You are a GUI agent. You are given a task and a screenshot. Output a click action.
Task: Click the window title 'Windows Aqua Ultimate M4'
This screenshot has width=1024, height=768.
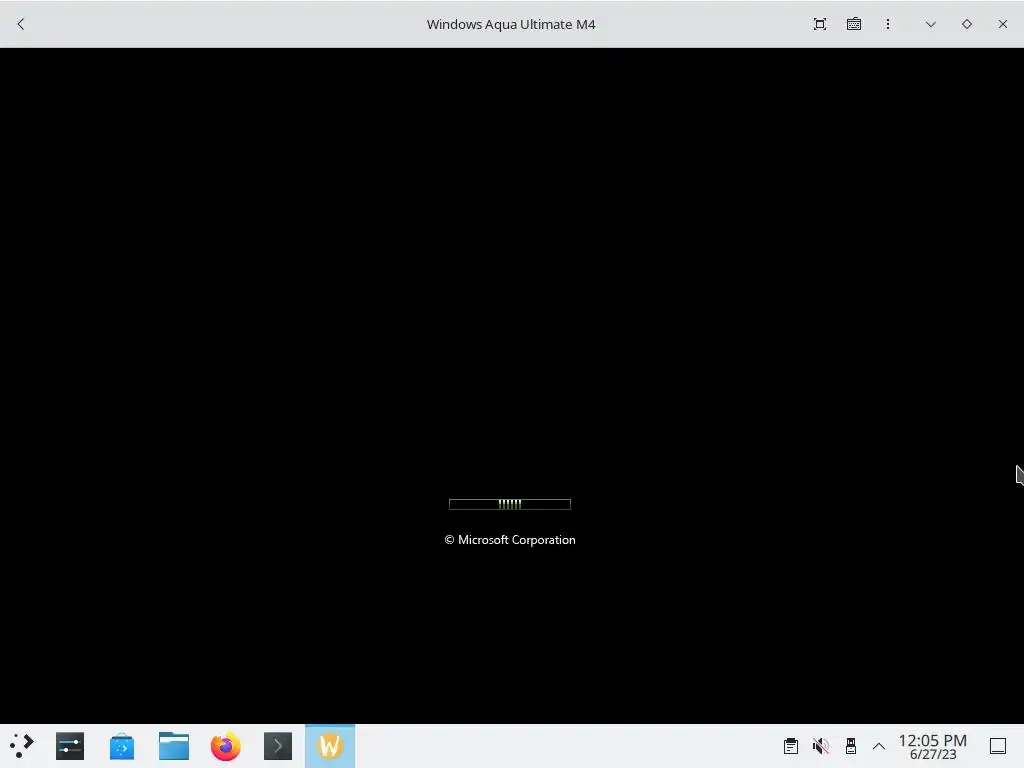pos(511,24)
